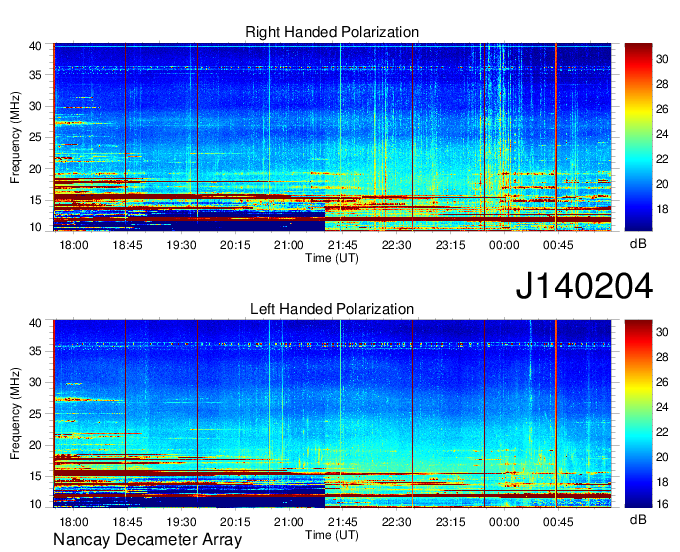Click 26 dB label on Left Handed color bar
Screen dimensions: 680x552
[662, 382]
